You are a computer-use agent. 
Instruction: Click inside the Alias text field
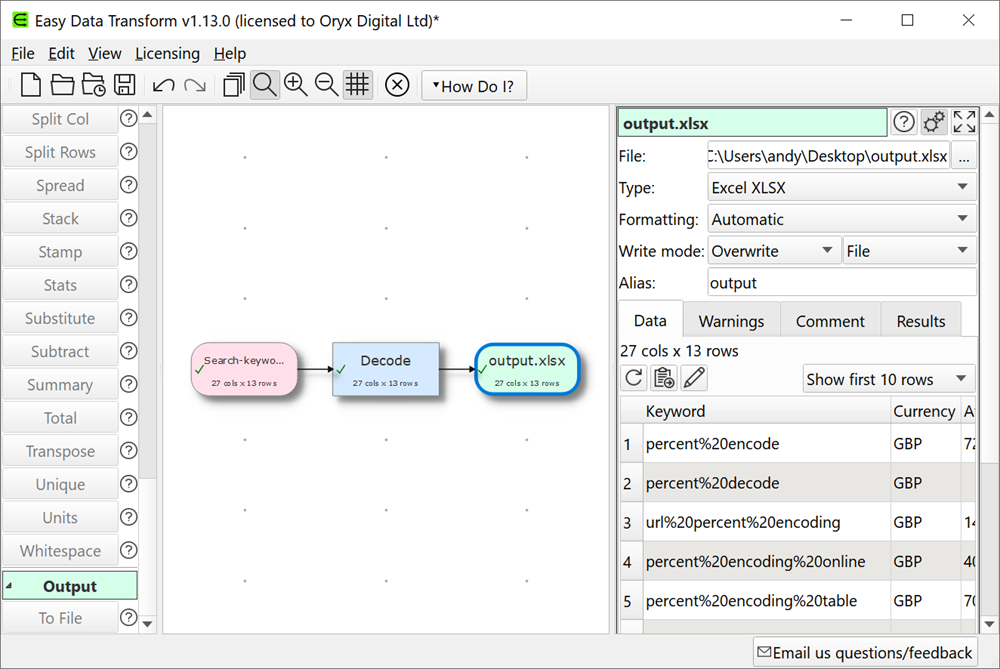[x=841, y=282]
